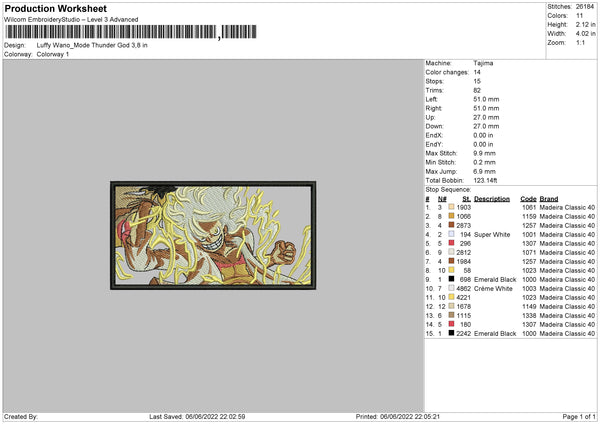This screenshot has width=600, height=424.
Task: Click the Crème White description text
Action: pos(493,289)
